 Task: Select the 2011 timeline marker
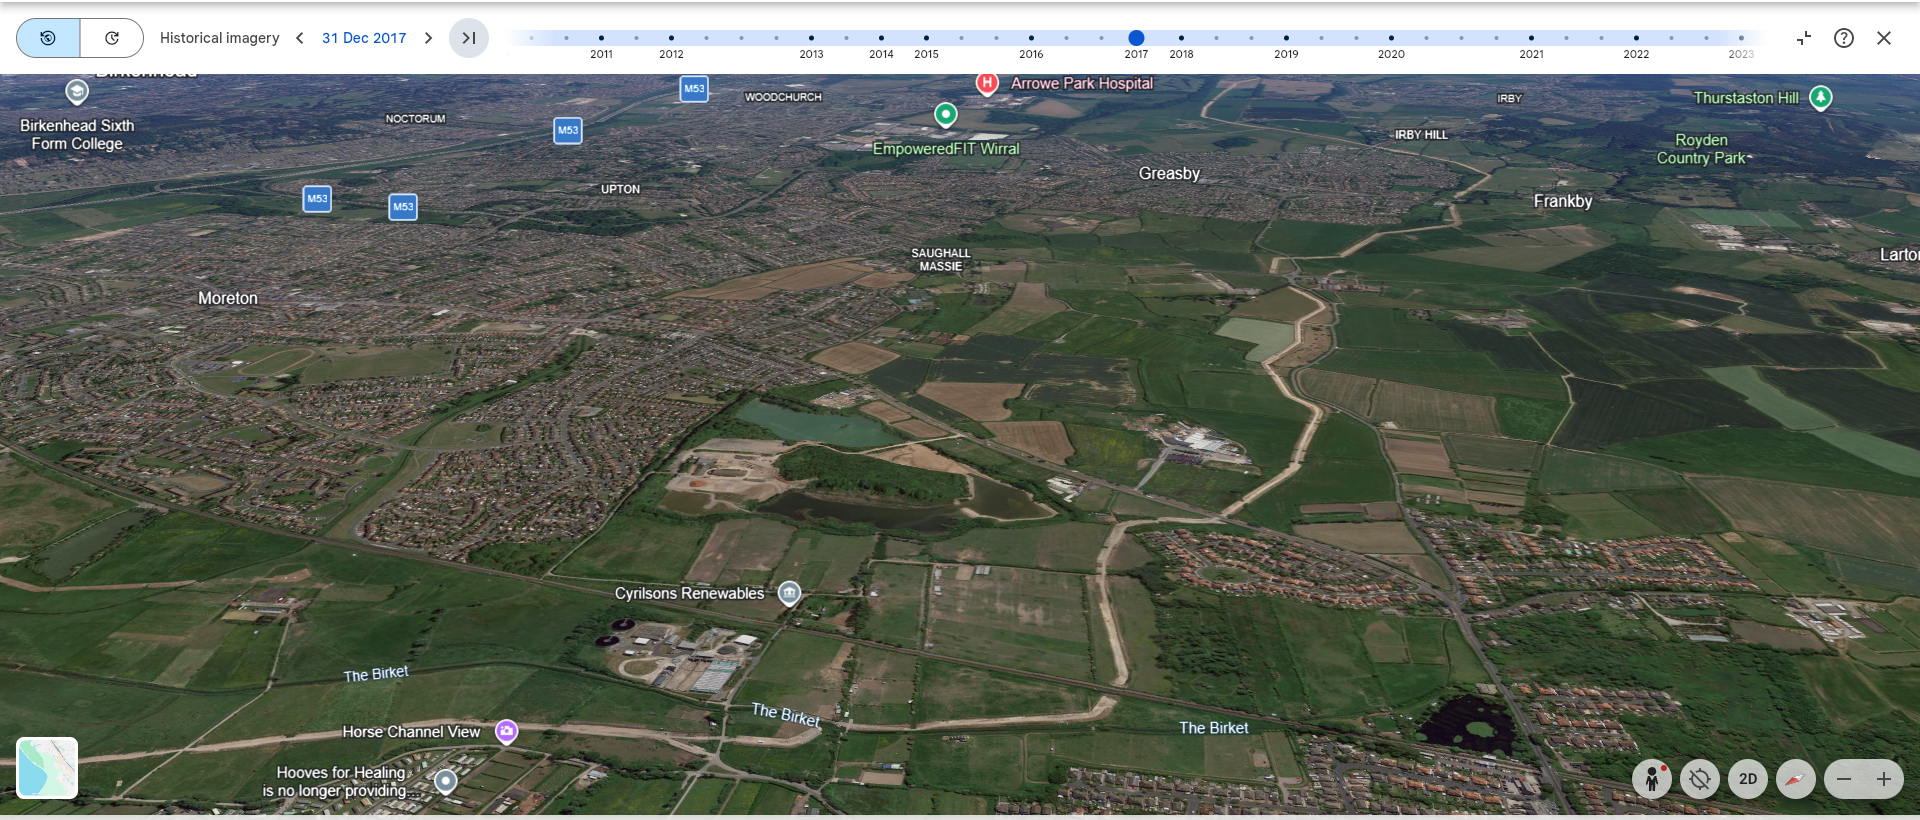pos(601,38)
